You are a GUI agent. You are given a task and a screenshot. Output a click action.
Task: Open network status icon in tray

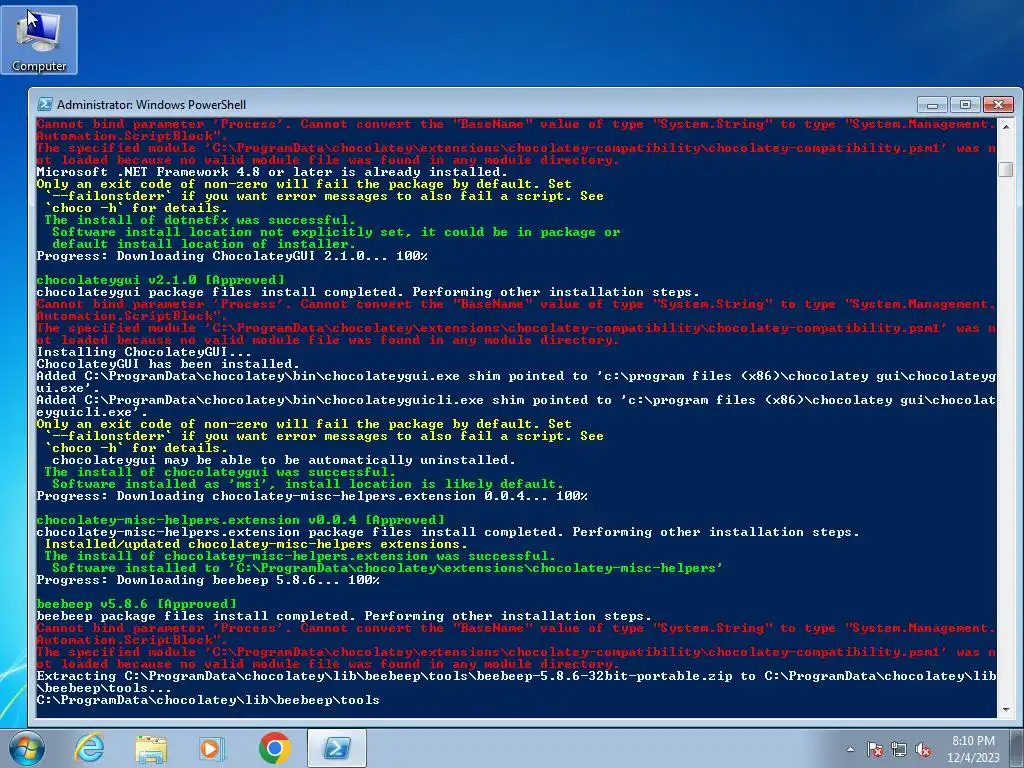899,749
